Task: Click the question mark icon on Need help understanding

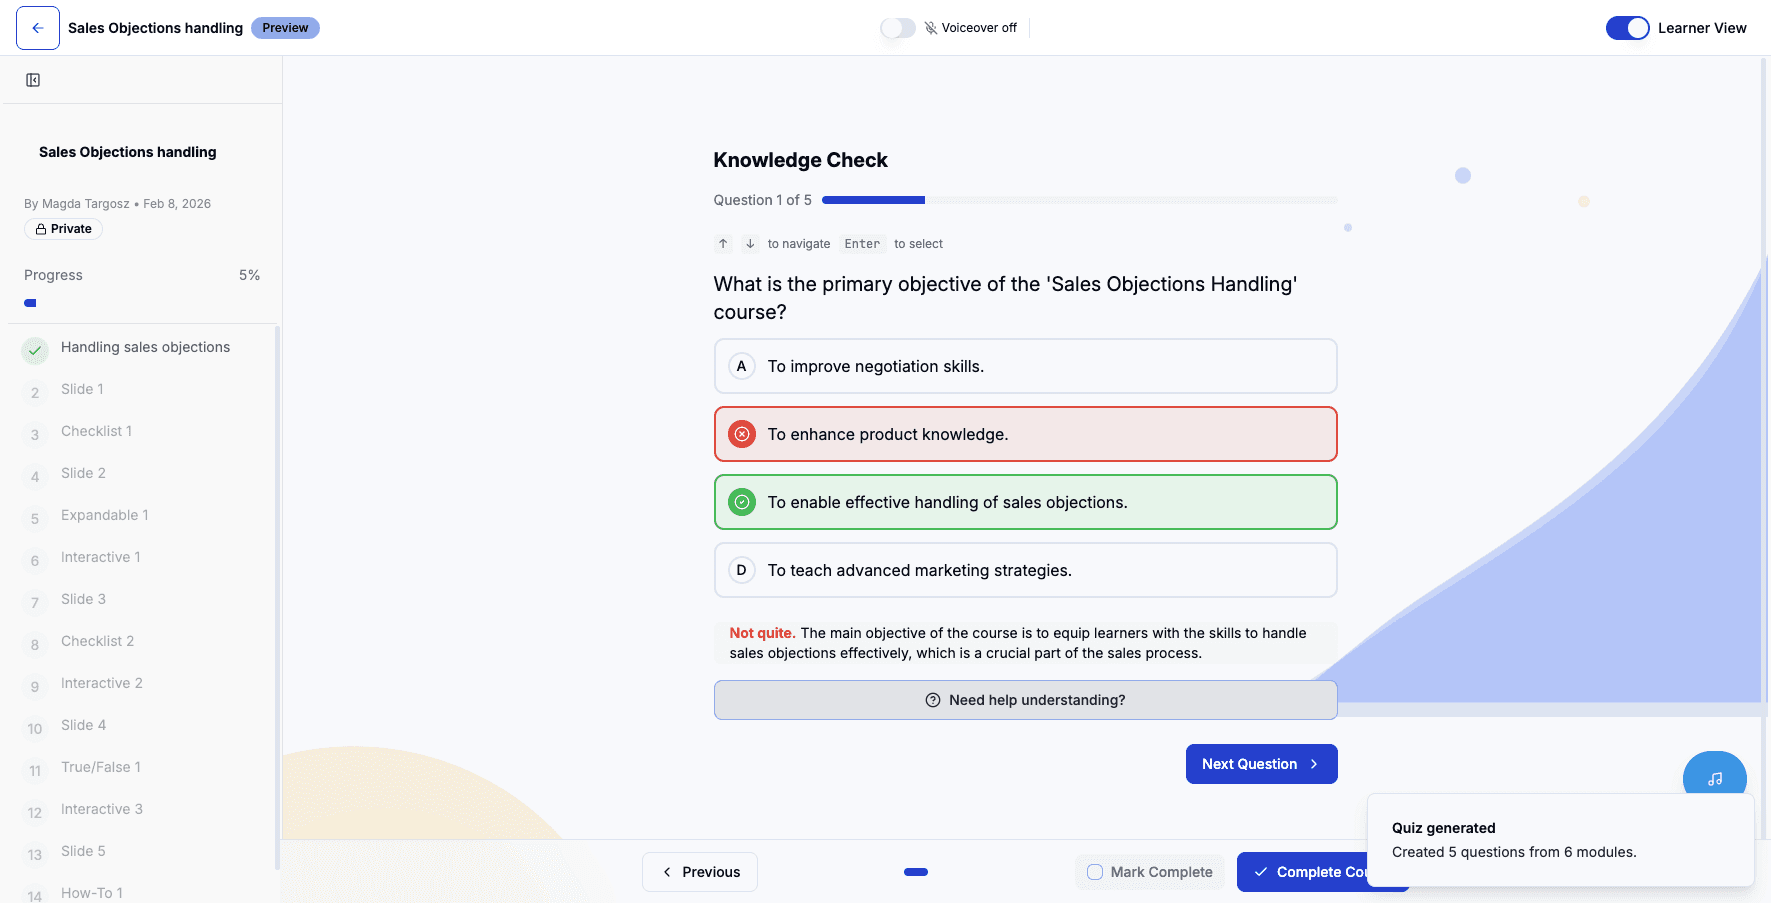Action: tap(932, 700)
